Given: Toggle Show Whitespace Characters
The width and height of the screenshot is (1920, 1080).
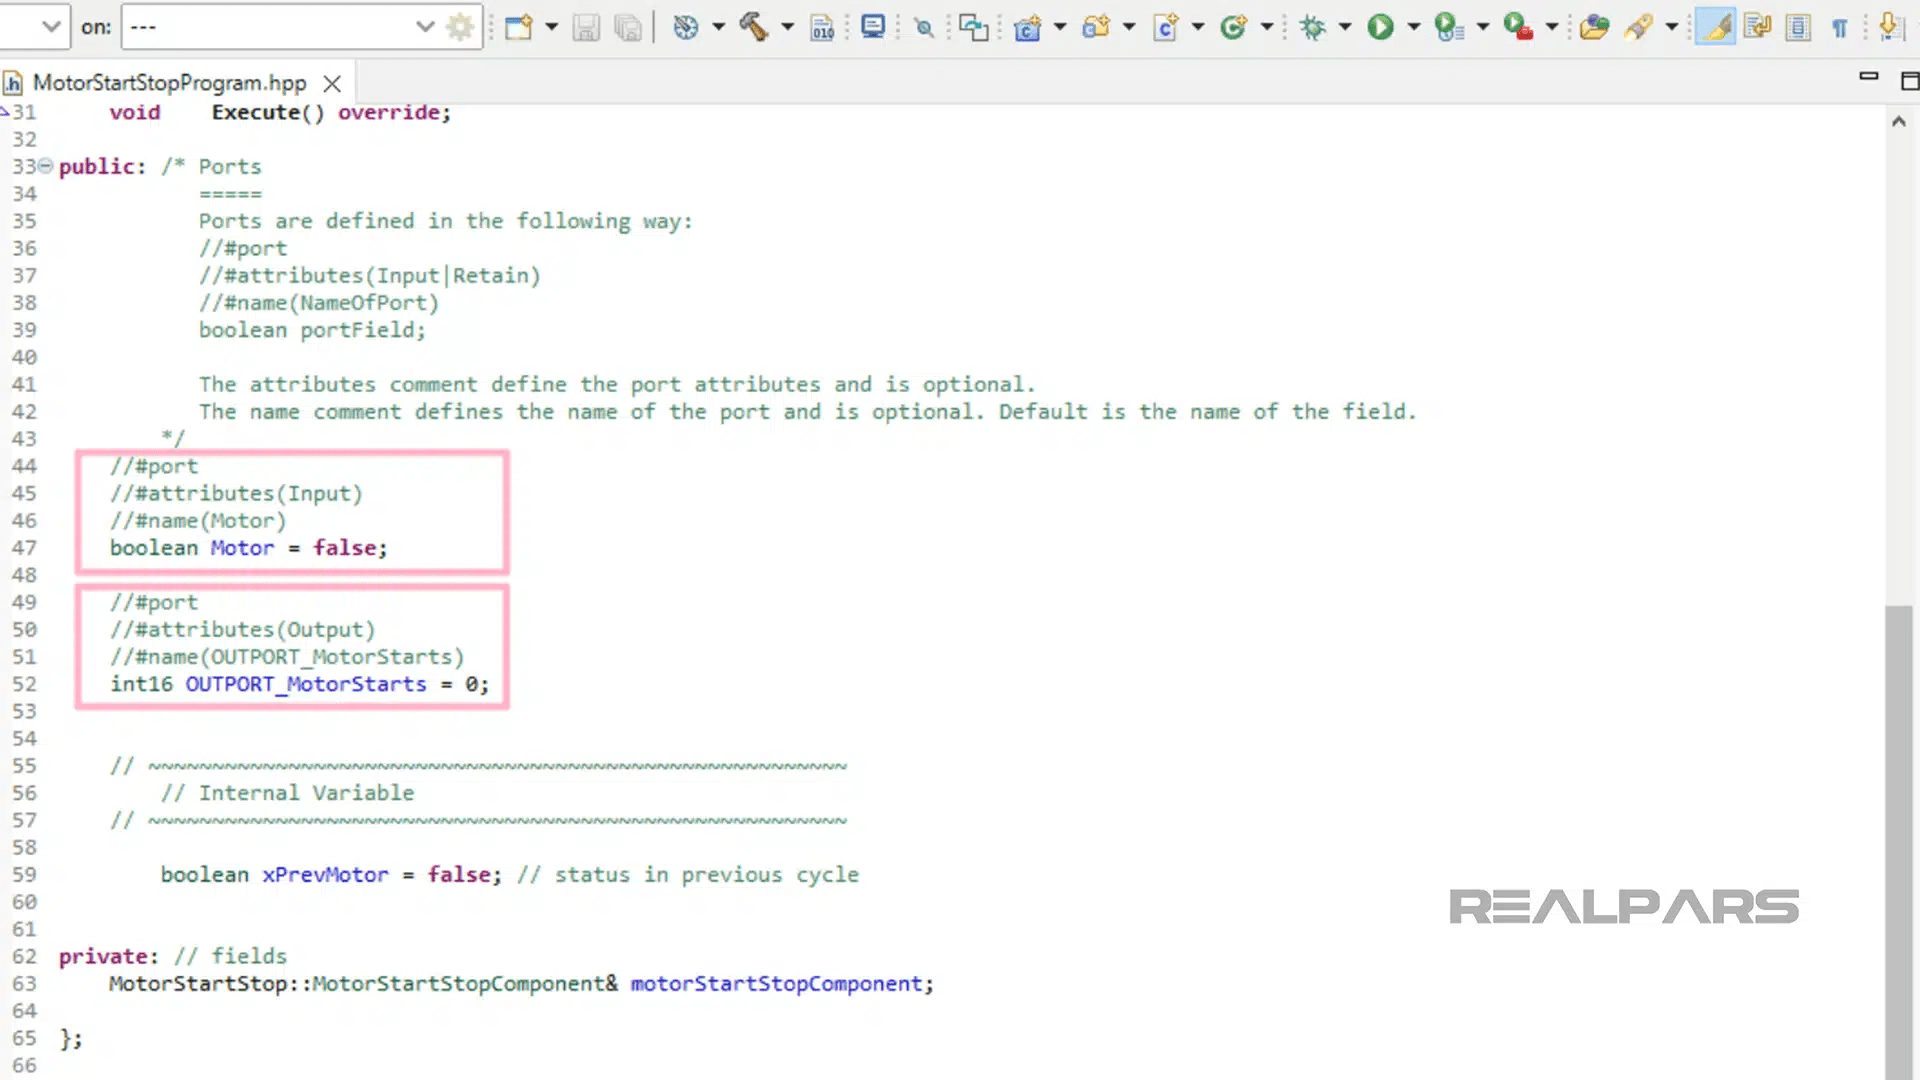Looking at the screenshot, I should tap(1839, 27).
